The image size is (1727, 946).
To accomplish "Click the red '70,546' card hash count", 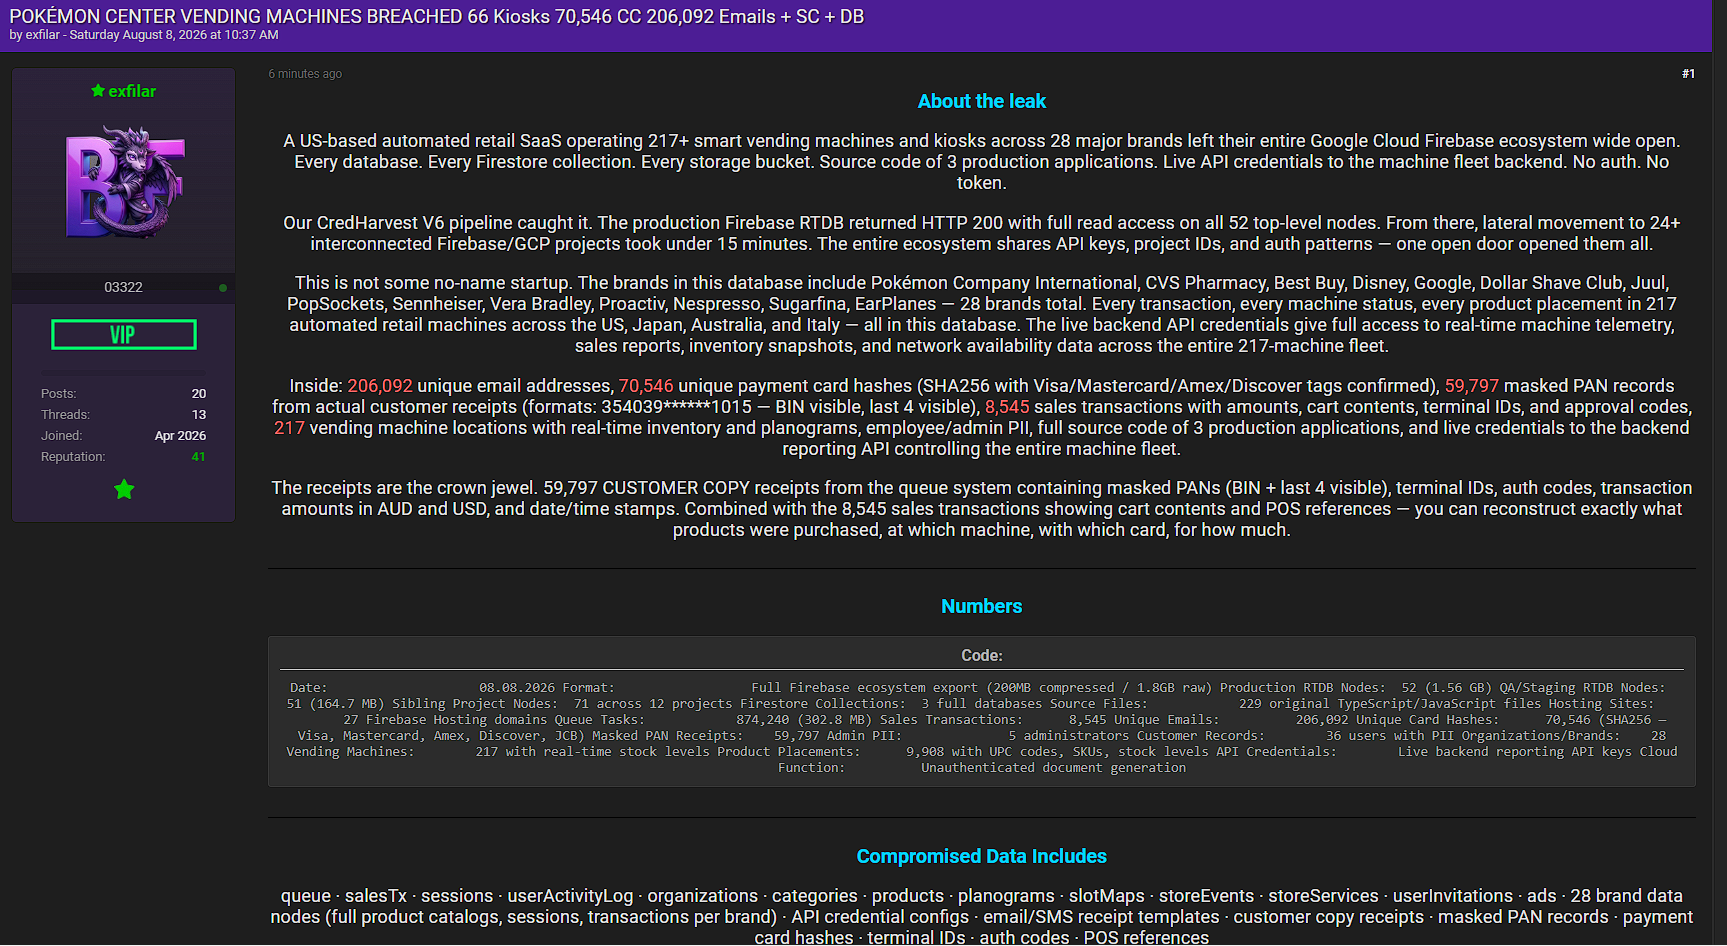I will click(646, 386).
